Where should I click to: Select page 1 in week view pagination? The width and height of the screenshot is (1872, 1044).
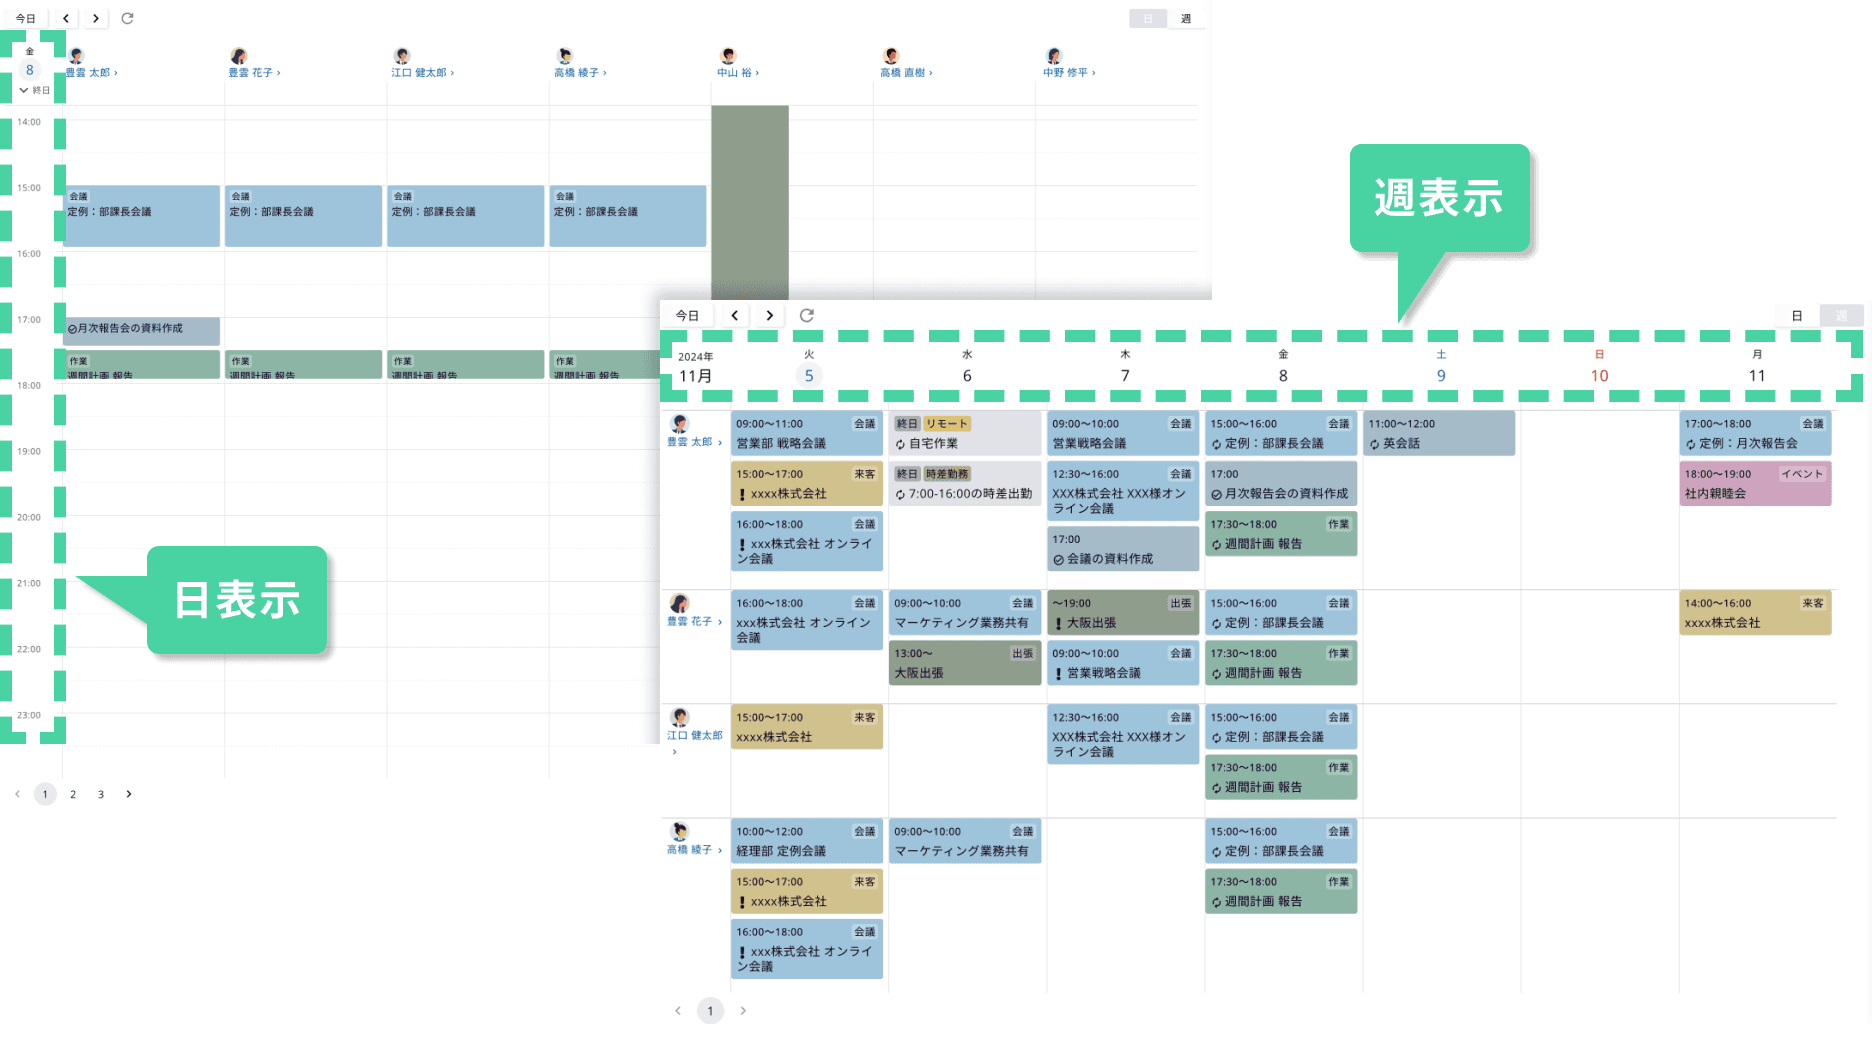click(x=710, y=1011)
